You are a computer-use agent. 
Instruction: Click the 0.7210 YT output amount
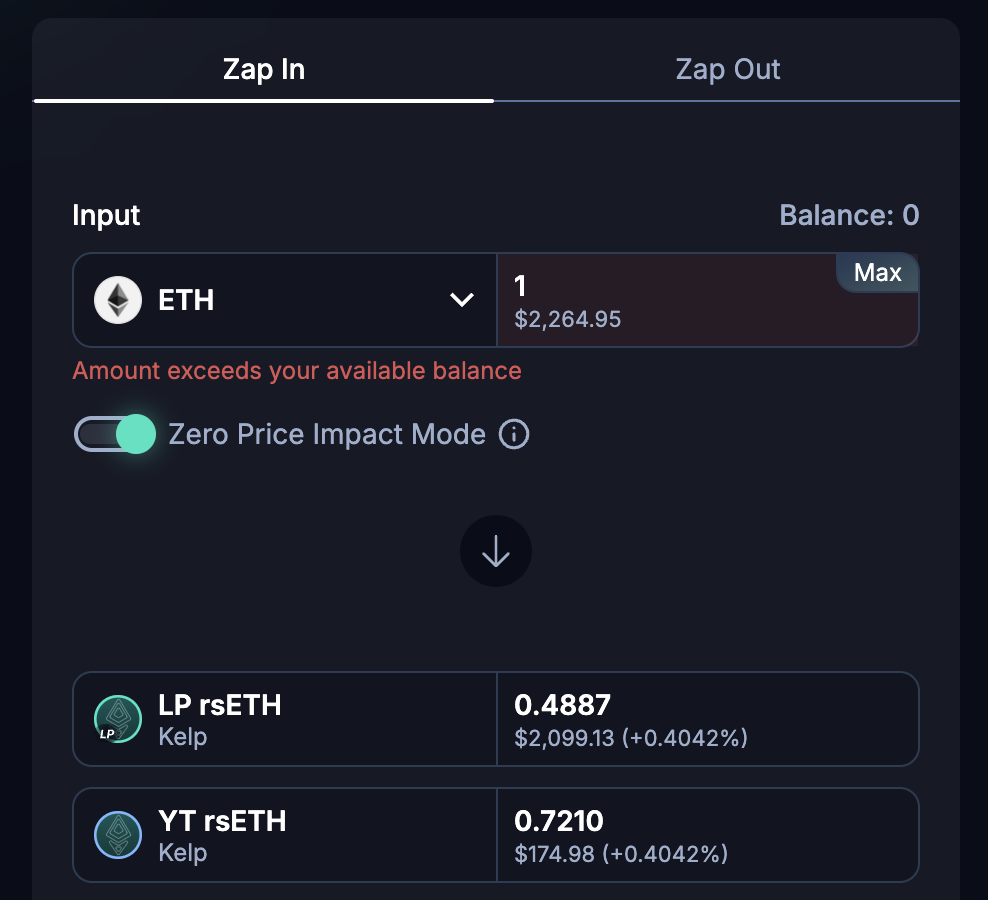point(559,822)
